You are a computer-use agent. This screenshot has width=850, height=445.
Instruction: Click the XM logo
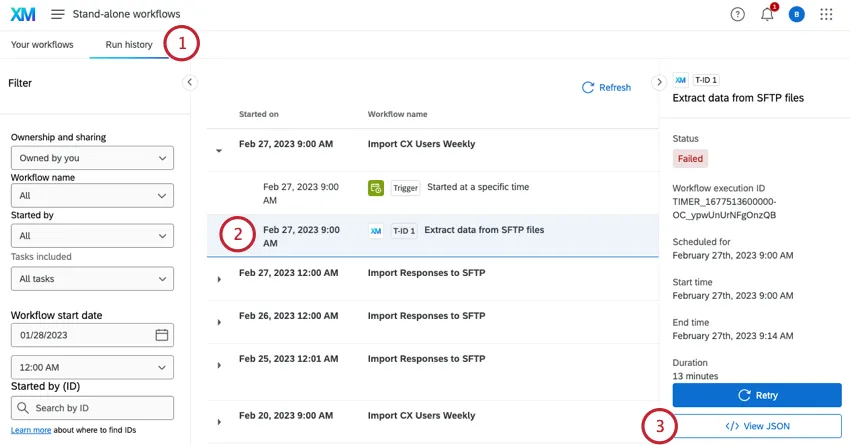point(21,14)
